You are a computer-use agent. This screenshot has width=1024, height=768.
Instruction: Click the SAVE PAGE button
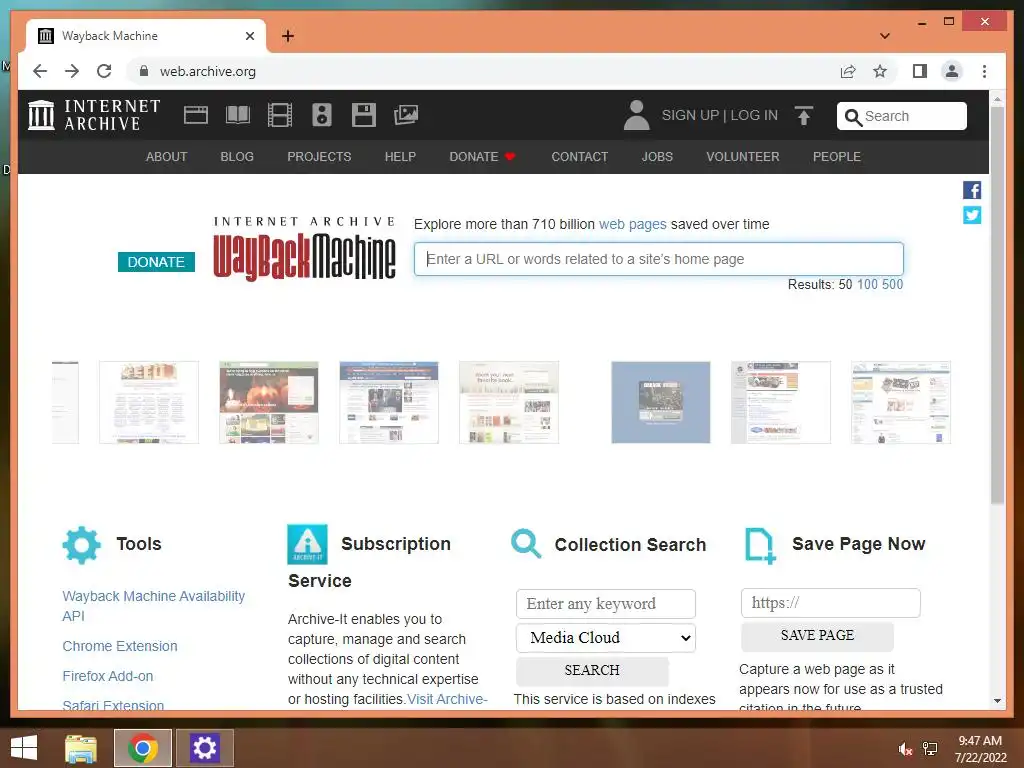coord(817,635)
